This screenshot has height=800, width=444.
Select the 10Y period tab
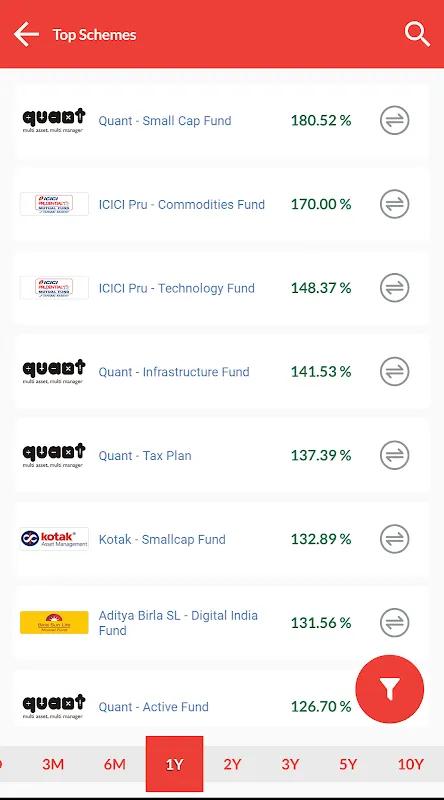(411, 764)
